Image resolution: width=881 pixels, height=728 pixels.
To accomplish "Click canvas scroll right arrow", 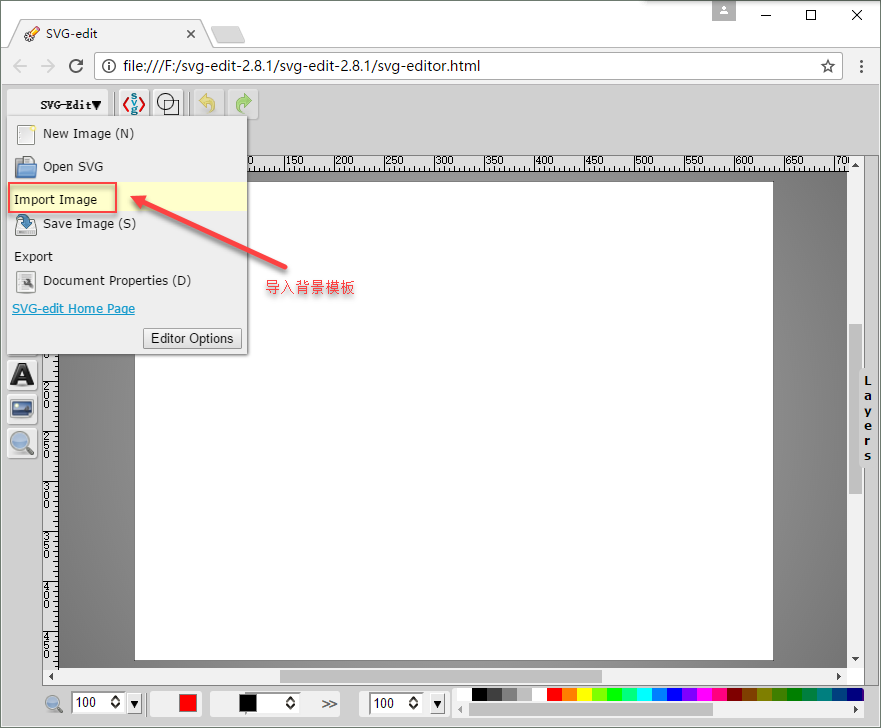I will [x=838, y=676].
